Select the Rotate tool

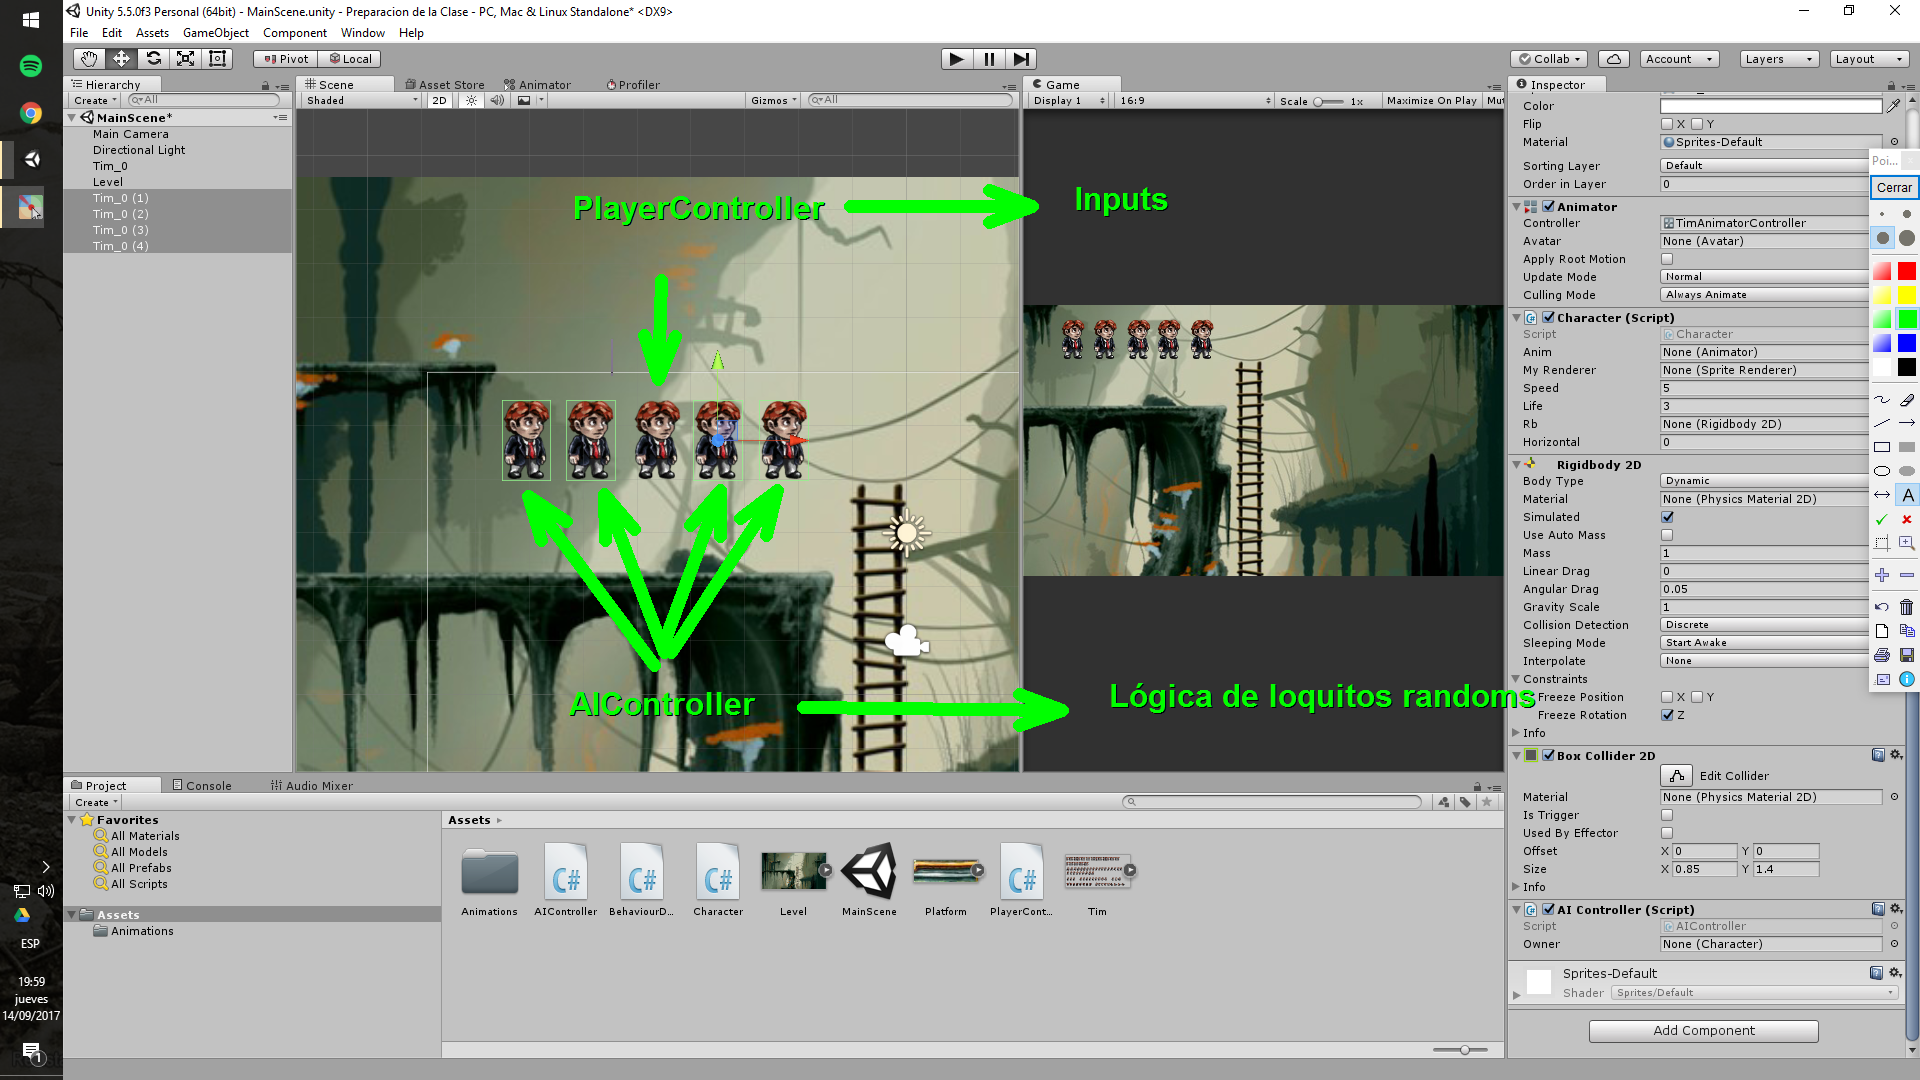pyautogui.click(x=153, y=59)
